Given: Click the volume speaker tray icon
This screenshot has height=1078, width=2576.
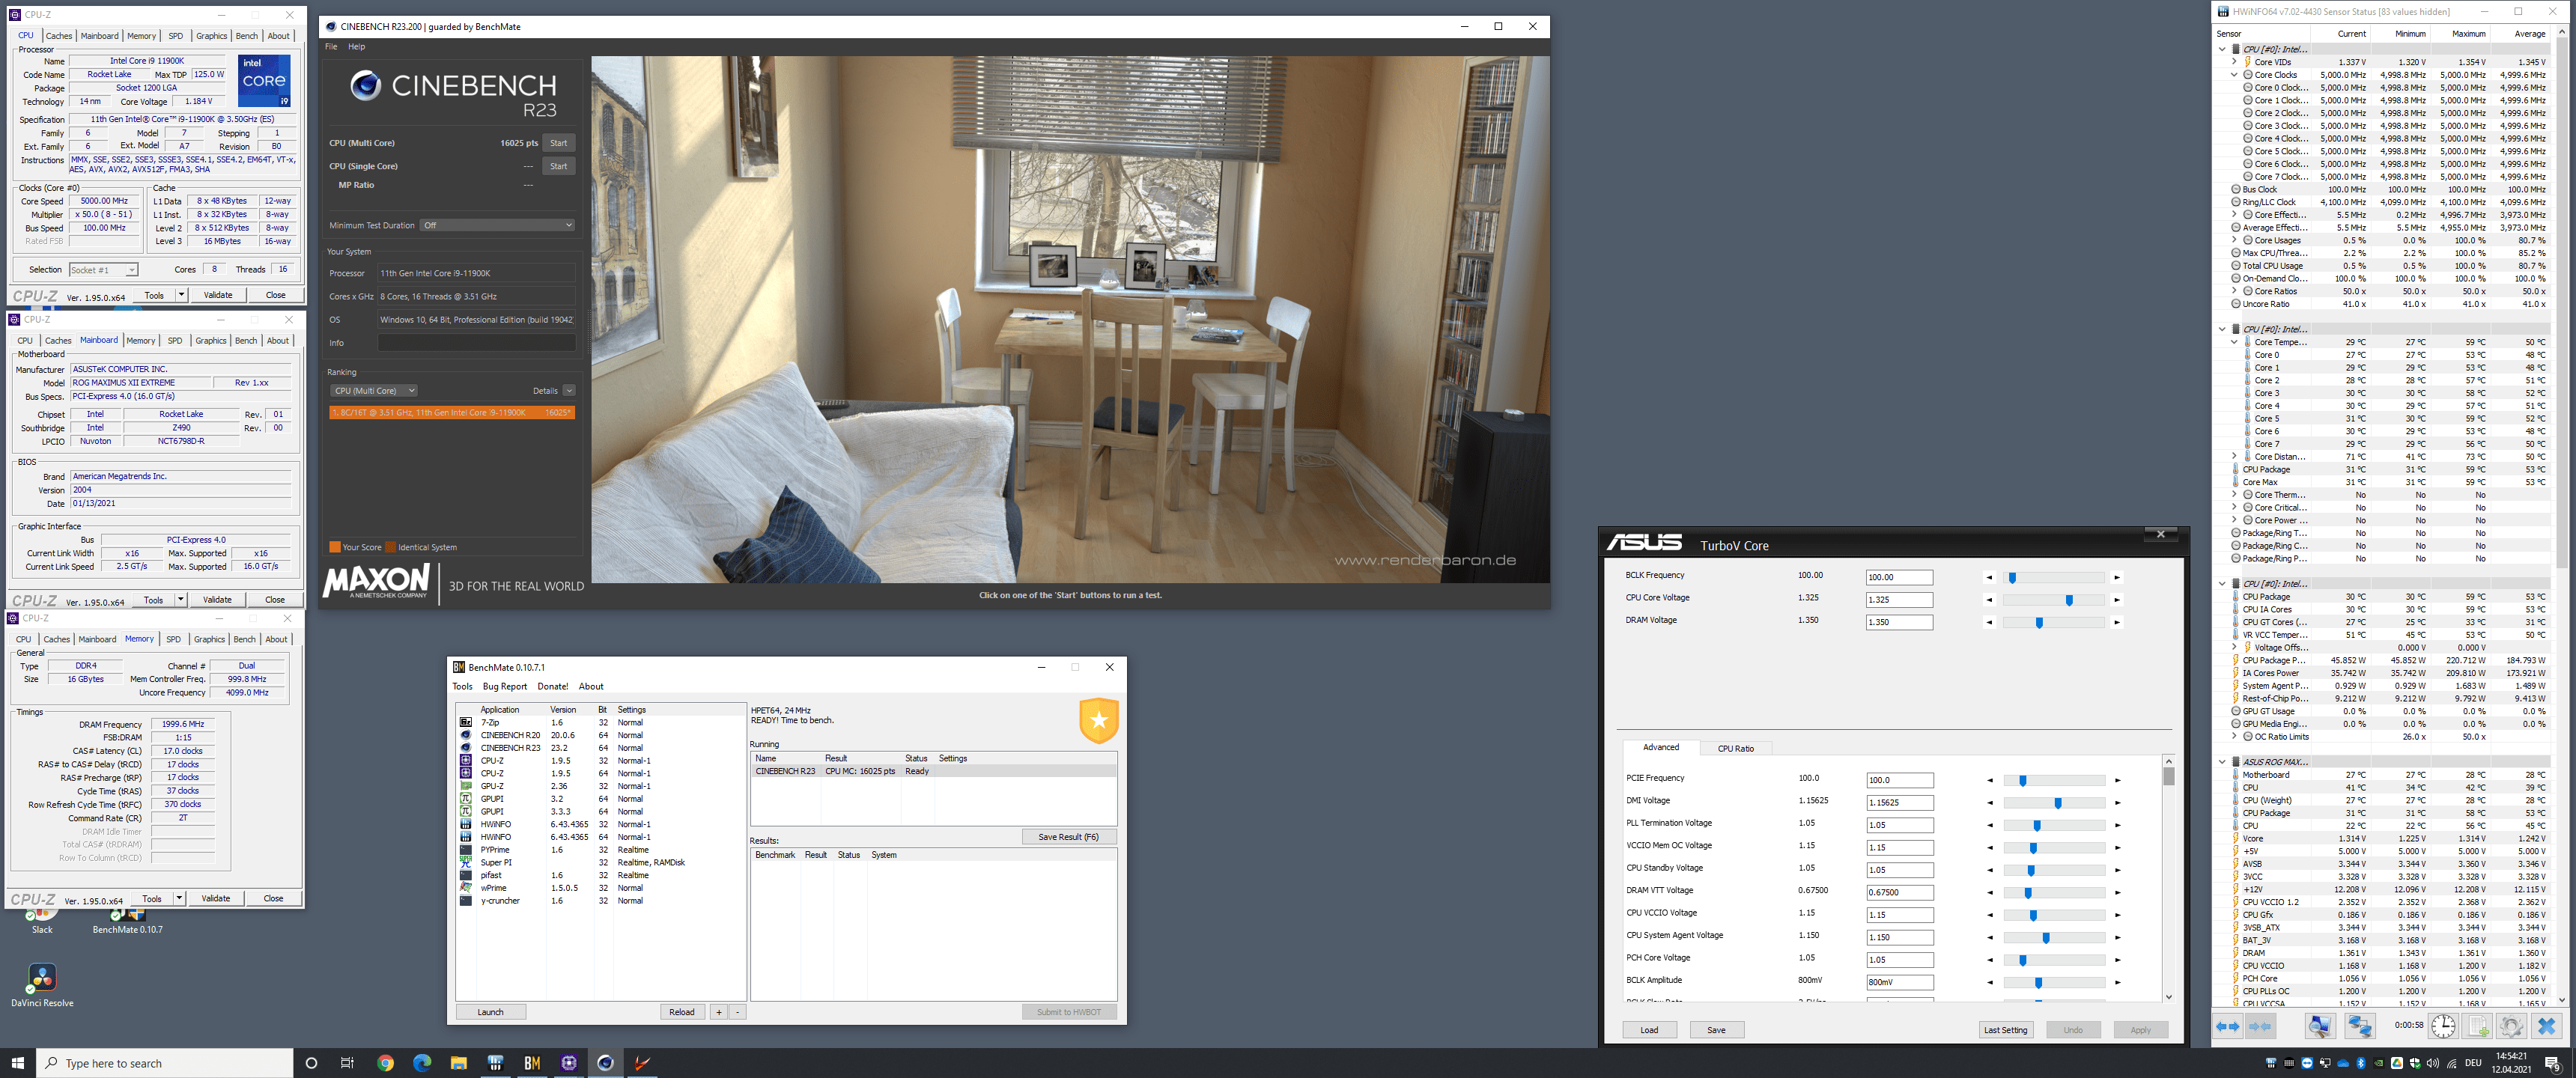Looking at the screenshot, I should pyautogui.click(x=2433, y=1063).
